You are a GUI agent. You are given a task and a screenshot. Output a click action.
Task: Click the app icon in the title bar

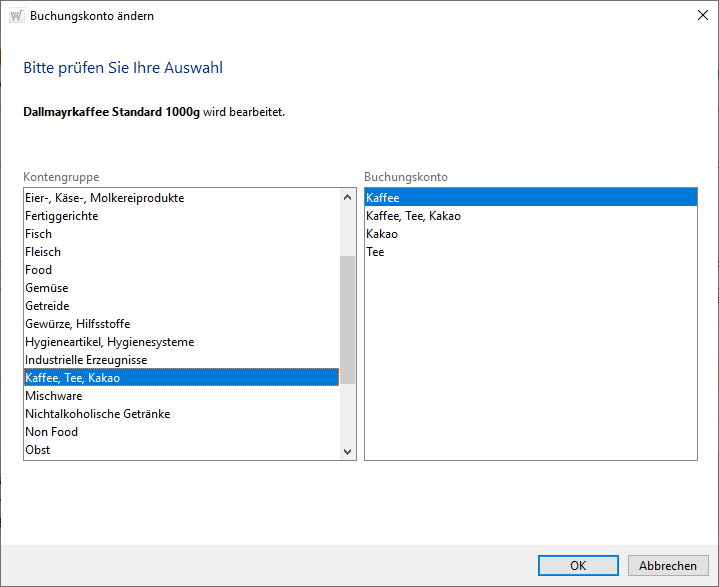click(x=15, y=16)
